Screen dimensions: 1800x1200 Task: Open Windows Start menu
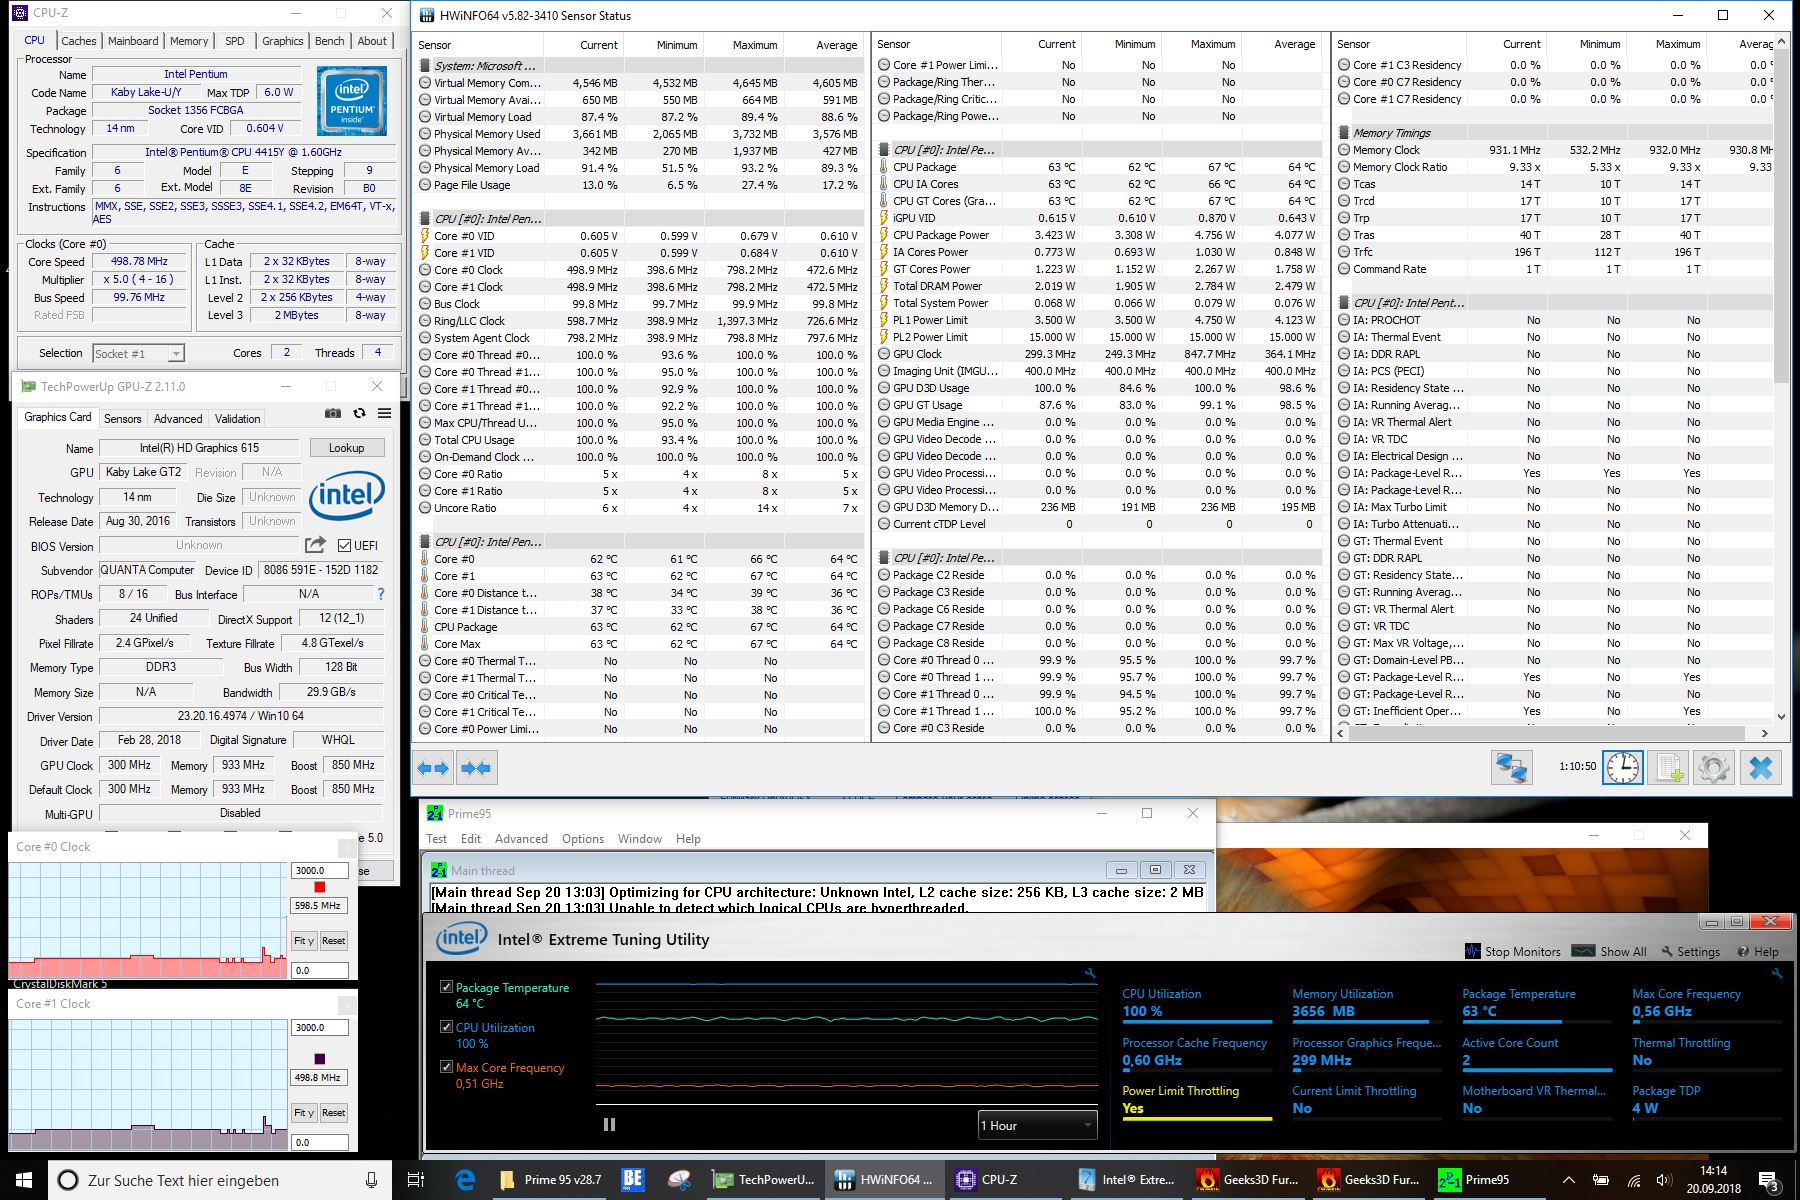[x=24, y=1180]
